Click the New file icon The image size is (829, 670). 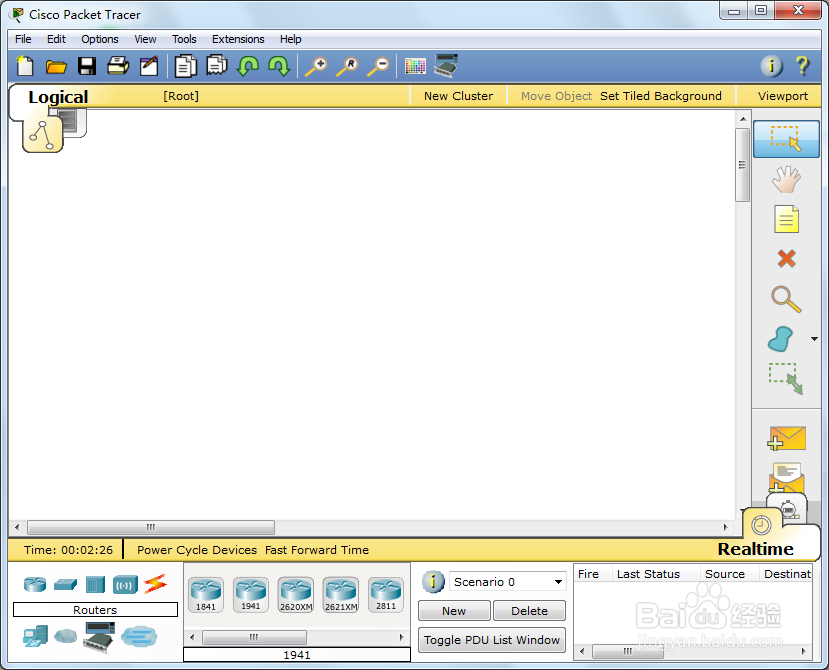point(25,67)
